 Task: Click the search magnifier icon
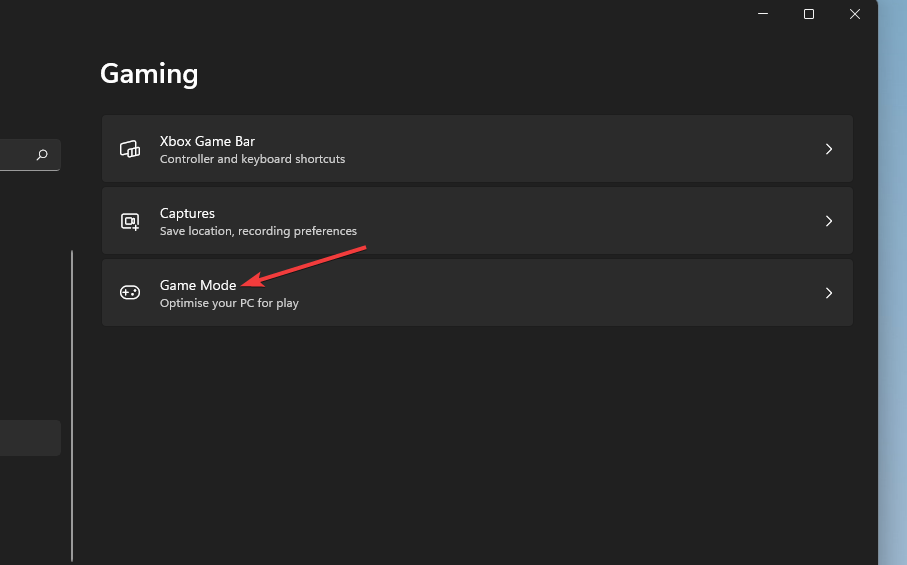click(42, 154)
